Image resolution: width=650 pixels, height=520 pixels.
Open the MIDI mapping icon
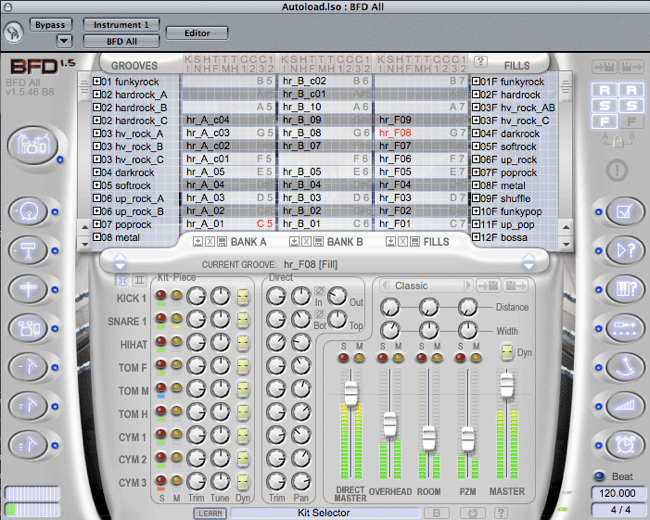[x=625, y=328]
